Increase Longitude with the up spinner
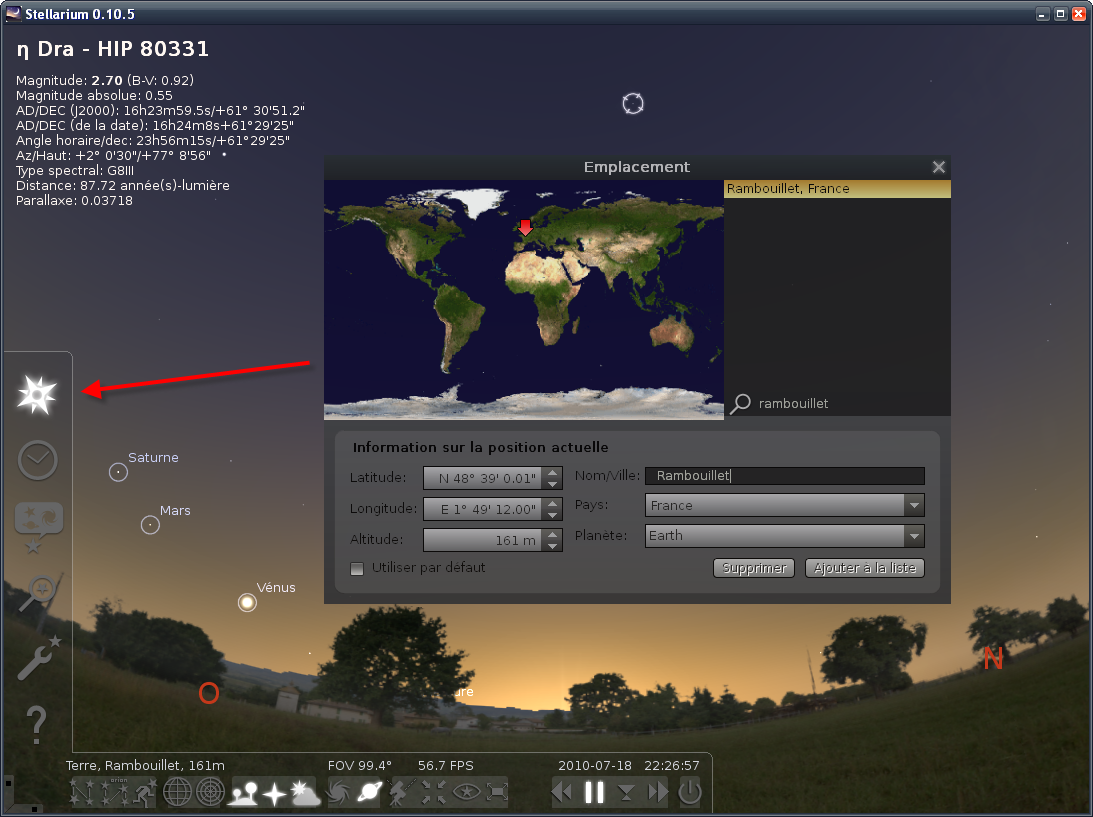 tap(553, 503)
